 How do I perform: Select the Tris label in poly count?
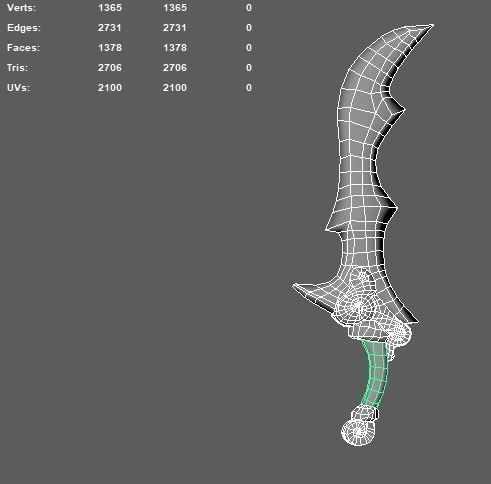coord(17,68)
